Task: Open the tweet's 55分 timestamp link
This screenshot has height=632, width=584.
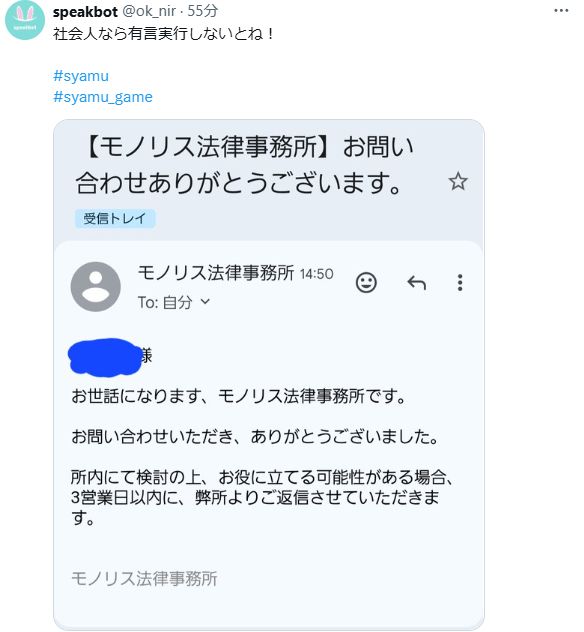Action: [202, 11]
